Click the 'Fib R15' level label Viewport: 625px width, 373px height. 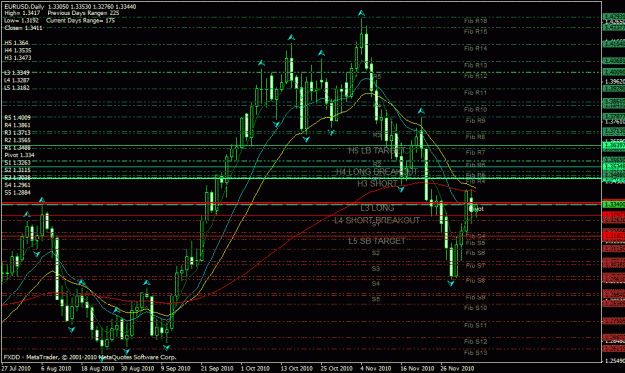point(476,31)
